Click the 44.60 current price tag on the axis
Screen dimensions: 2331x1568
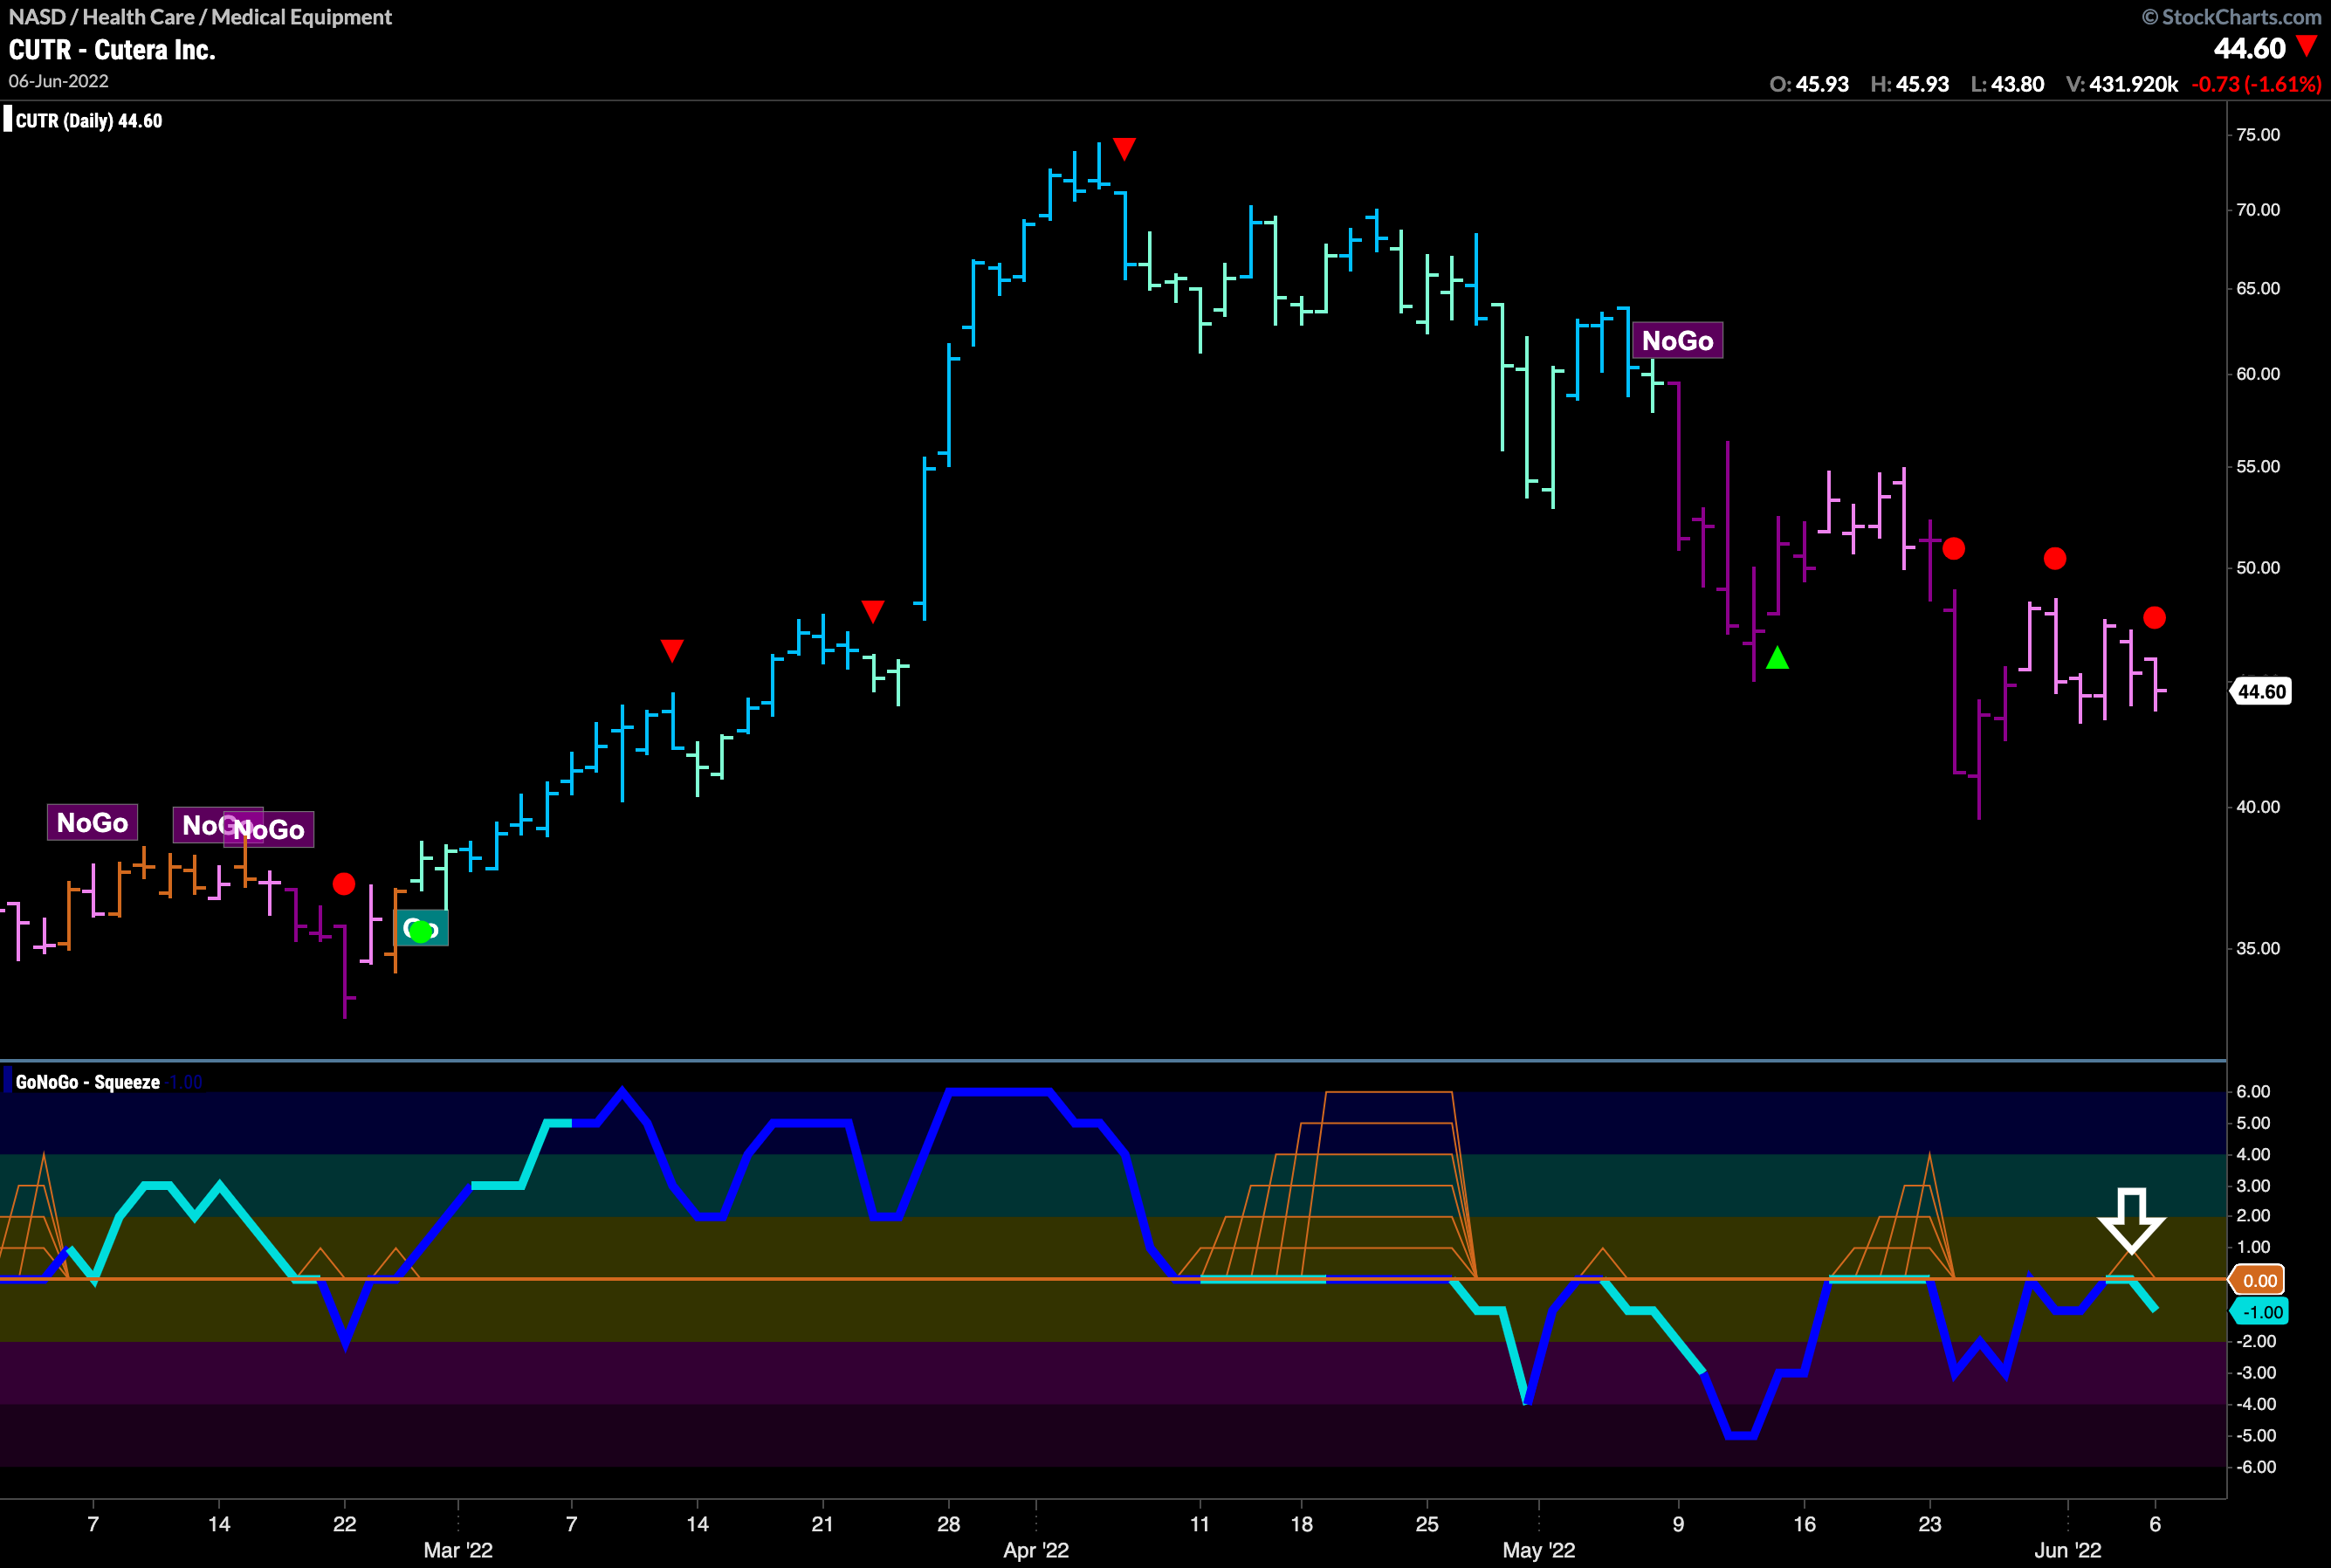coord(2260,691)
